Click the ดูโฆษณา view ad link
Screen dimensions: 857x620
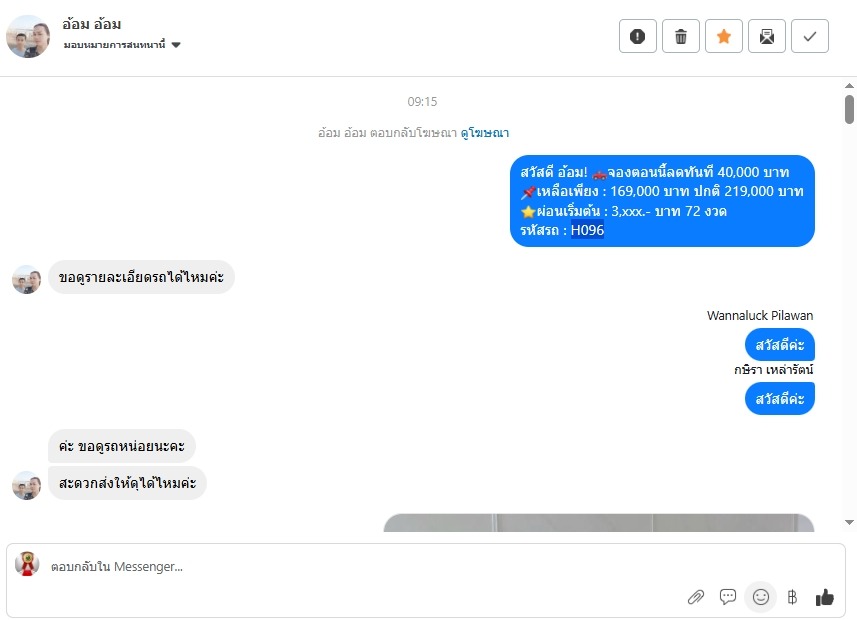485,133
